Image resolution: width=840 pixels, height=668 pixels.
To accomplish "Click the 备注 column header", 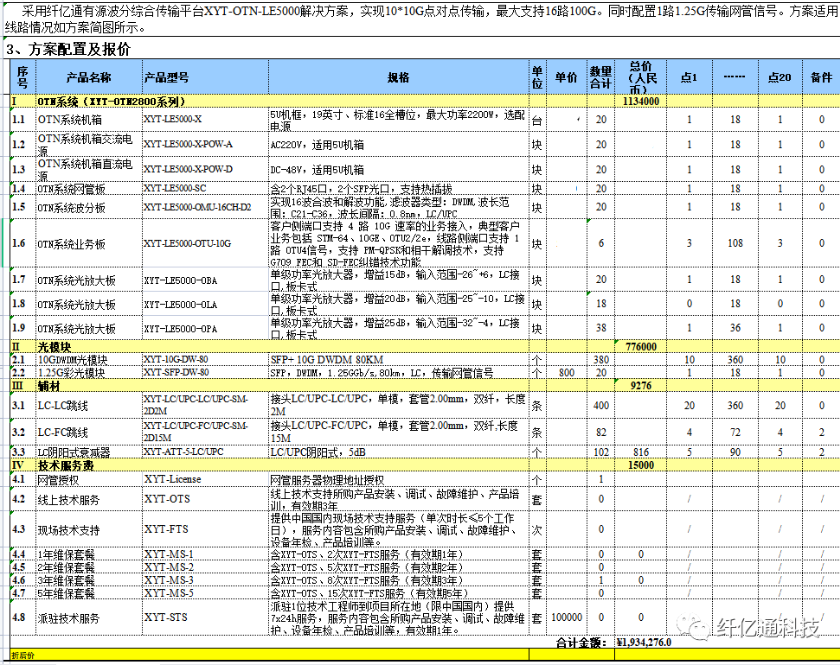I will [x=821, y=77].
